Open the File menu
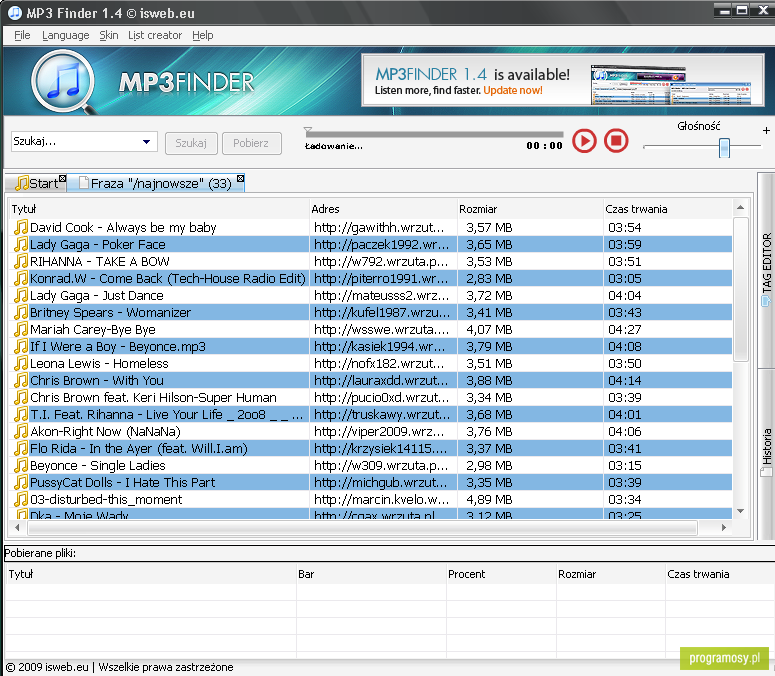The image size is (775, 676). point(22,36)
